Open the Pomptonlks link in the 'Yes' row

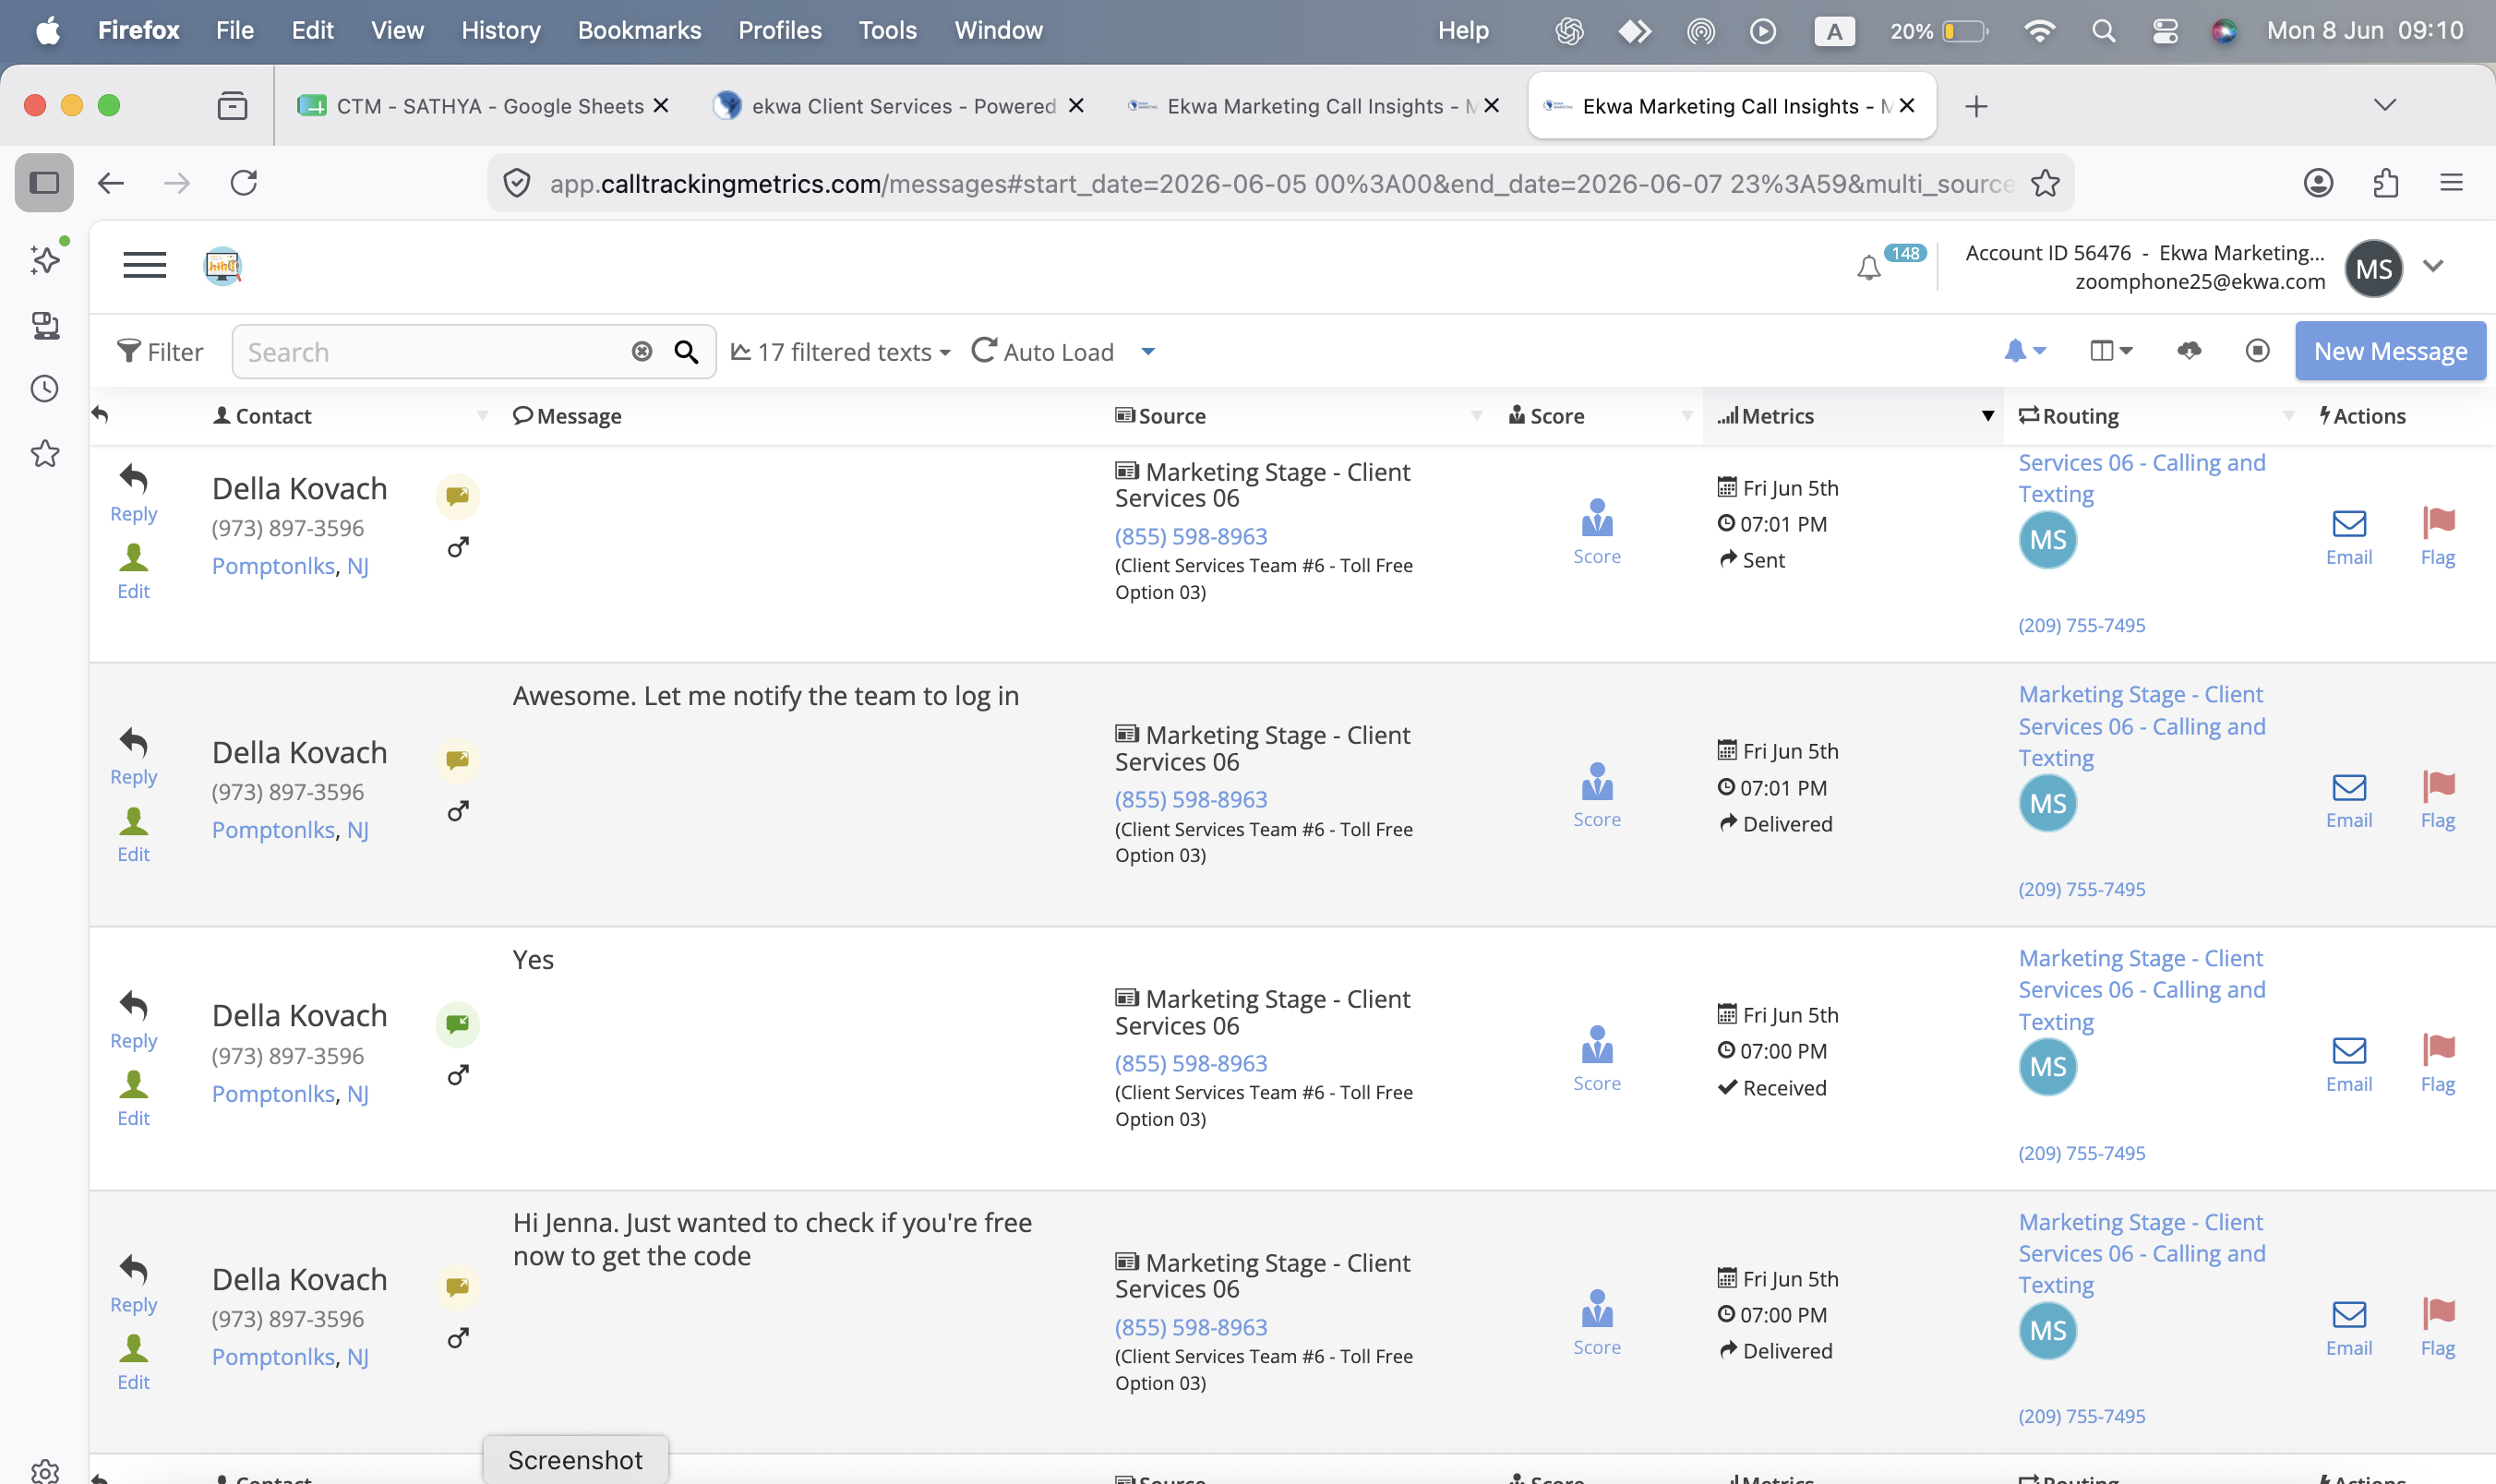coord(273,1094)
